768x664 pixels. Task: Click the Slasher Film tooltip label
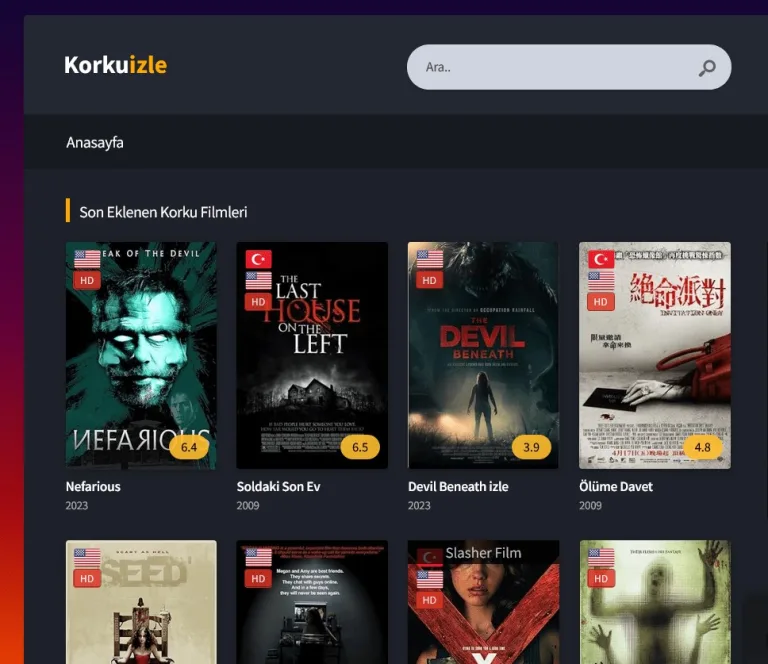pyautogui.click(x=483, y=553)
